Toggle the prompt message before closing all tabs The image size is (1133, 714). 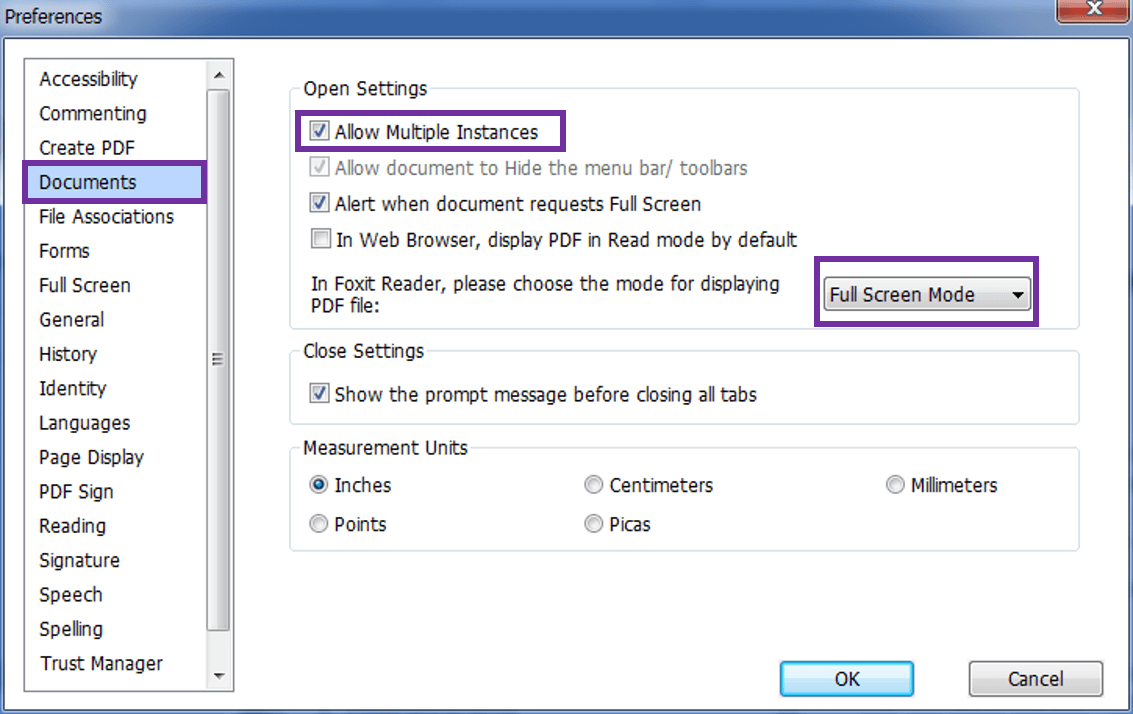pos(318,393)
